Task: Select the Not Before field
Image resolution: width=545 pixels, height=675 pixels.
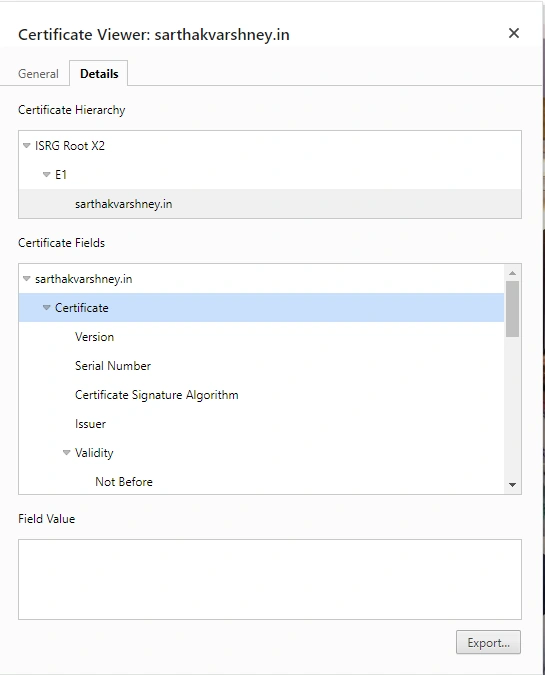Action: (261, 481)
